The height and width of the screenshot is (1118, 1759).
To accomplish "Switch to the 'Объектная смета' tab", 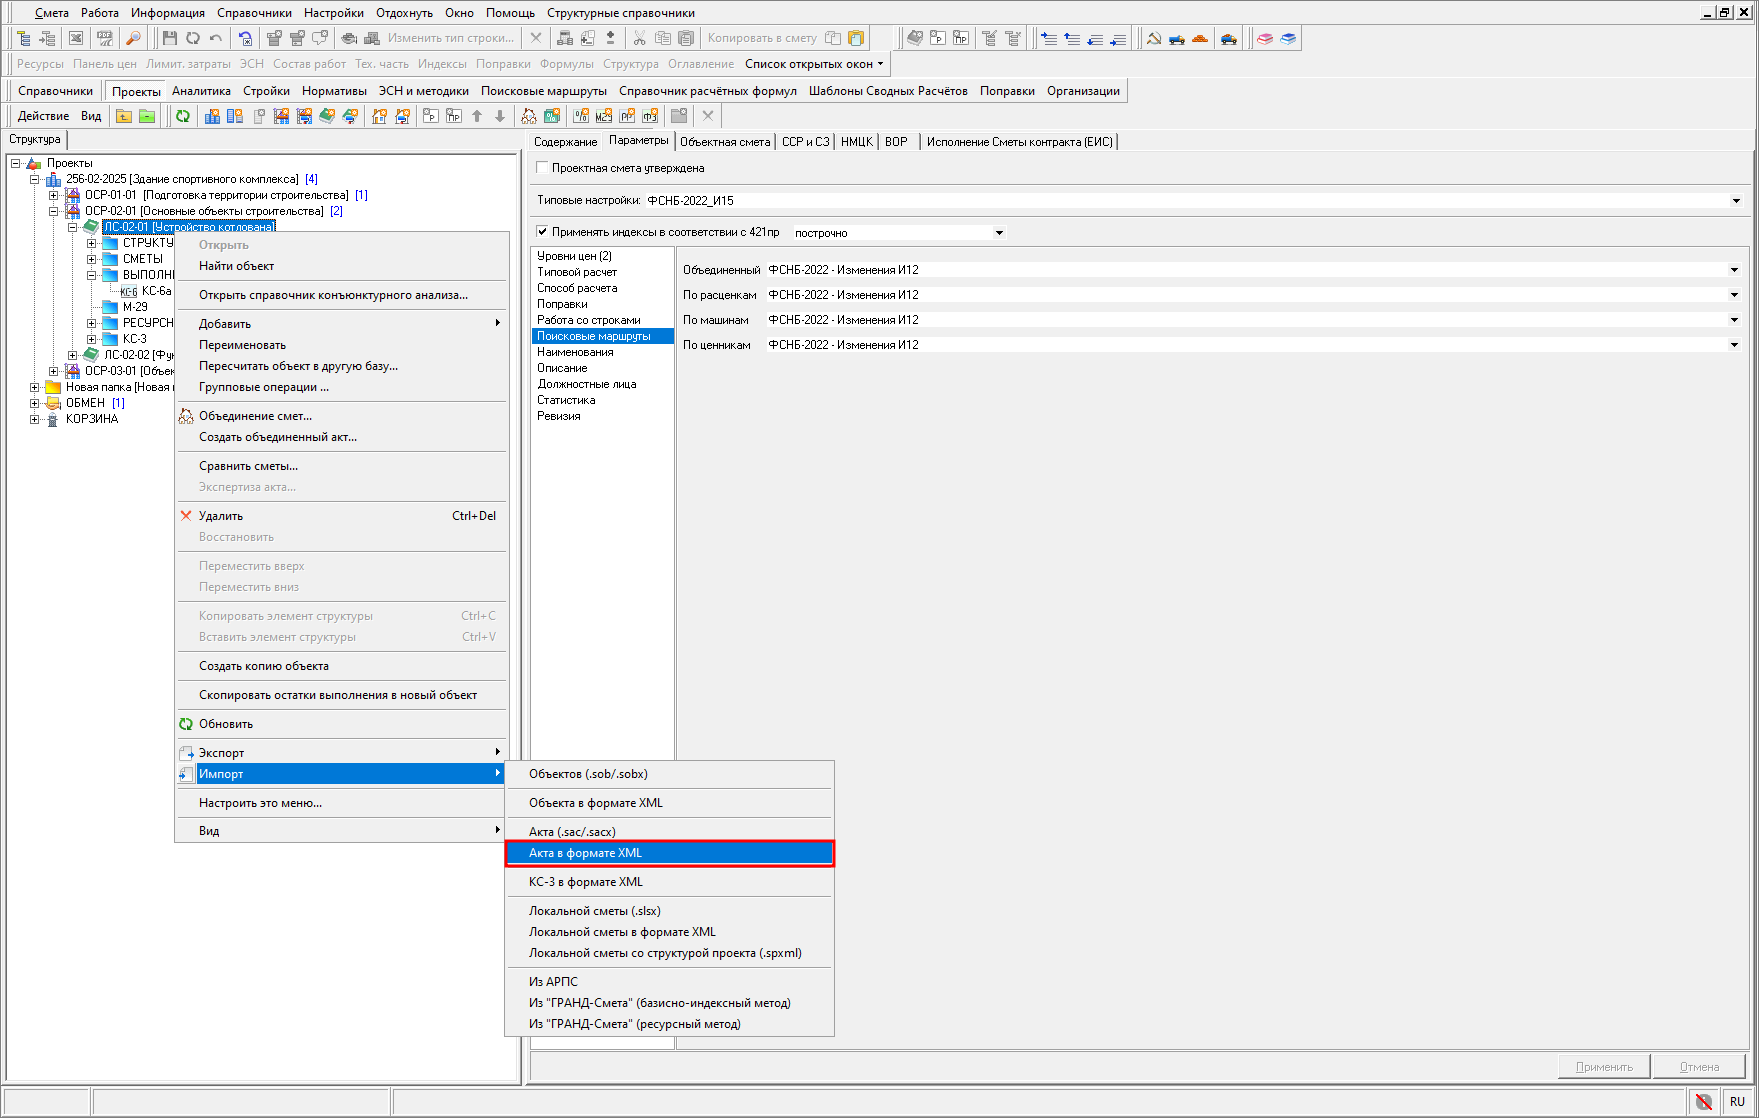I will 725,142.
